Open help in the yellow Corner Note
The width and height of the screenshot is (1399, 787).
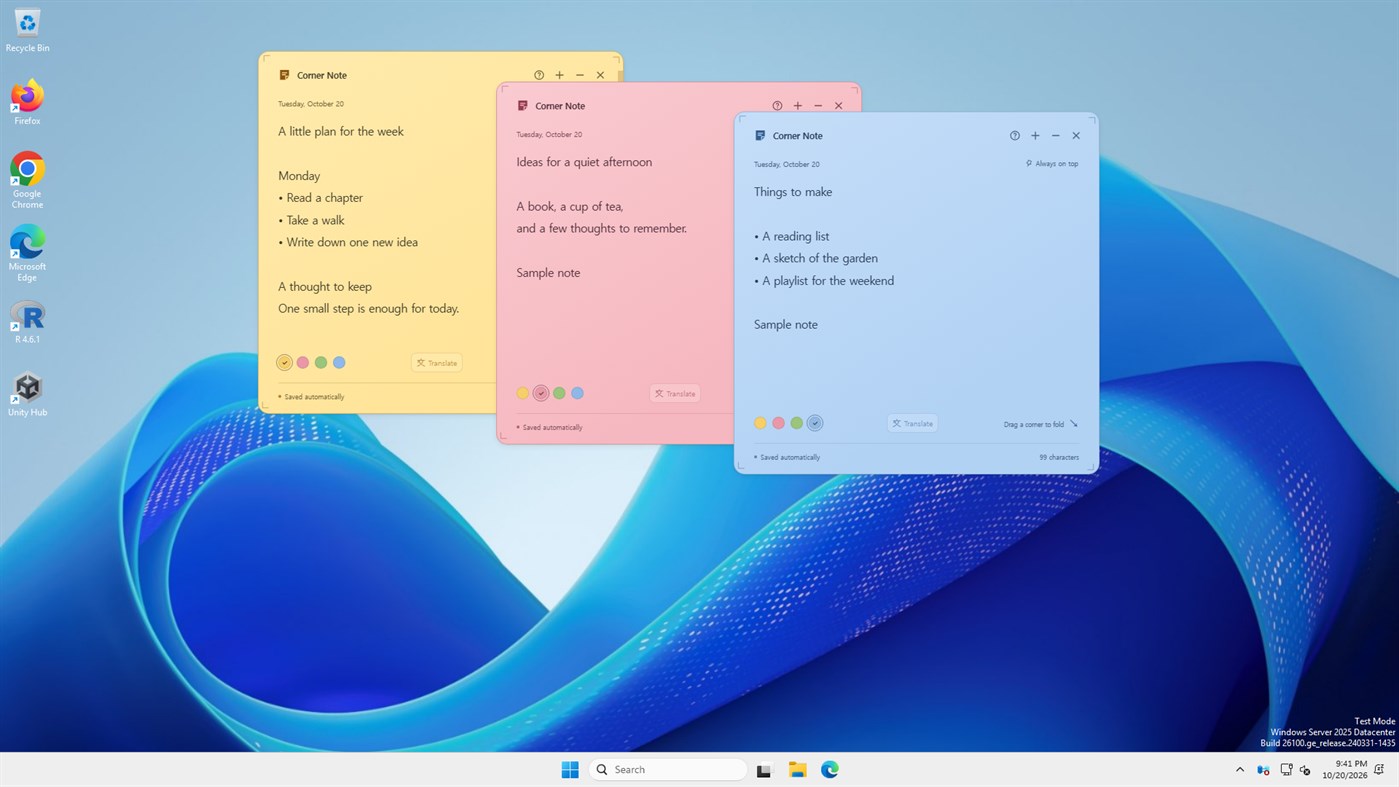(539, 75)
